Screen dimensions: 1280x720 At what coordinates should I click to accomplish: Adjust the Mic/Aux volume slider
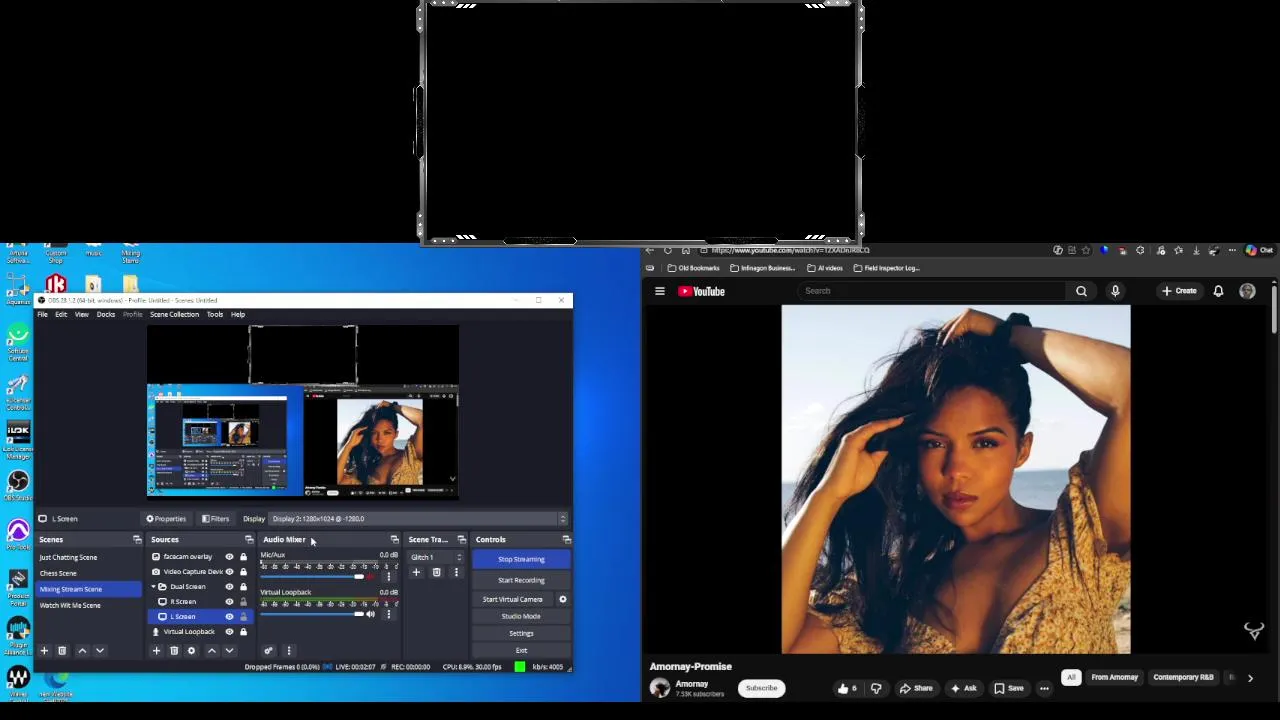pos(313,577)
